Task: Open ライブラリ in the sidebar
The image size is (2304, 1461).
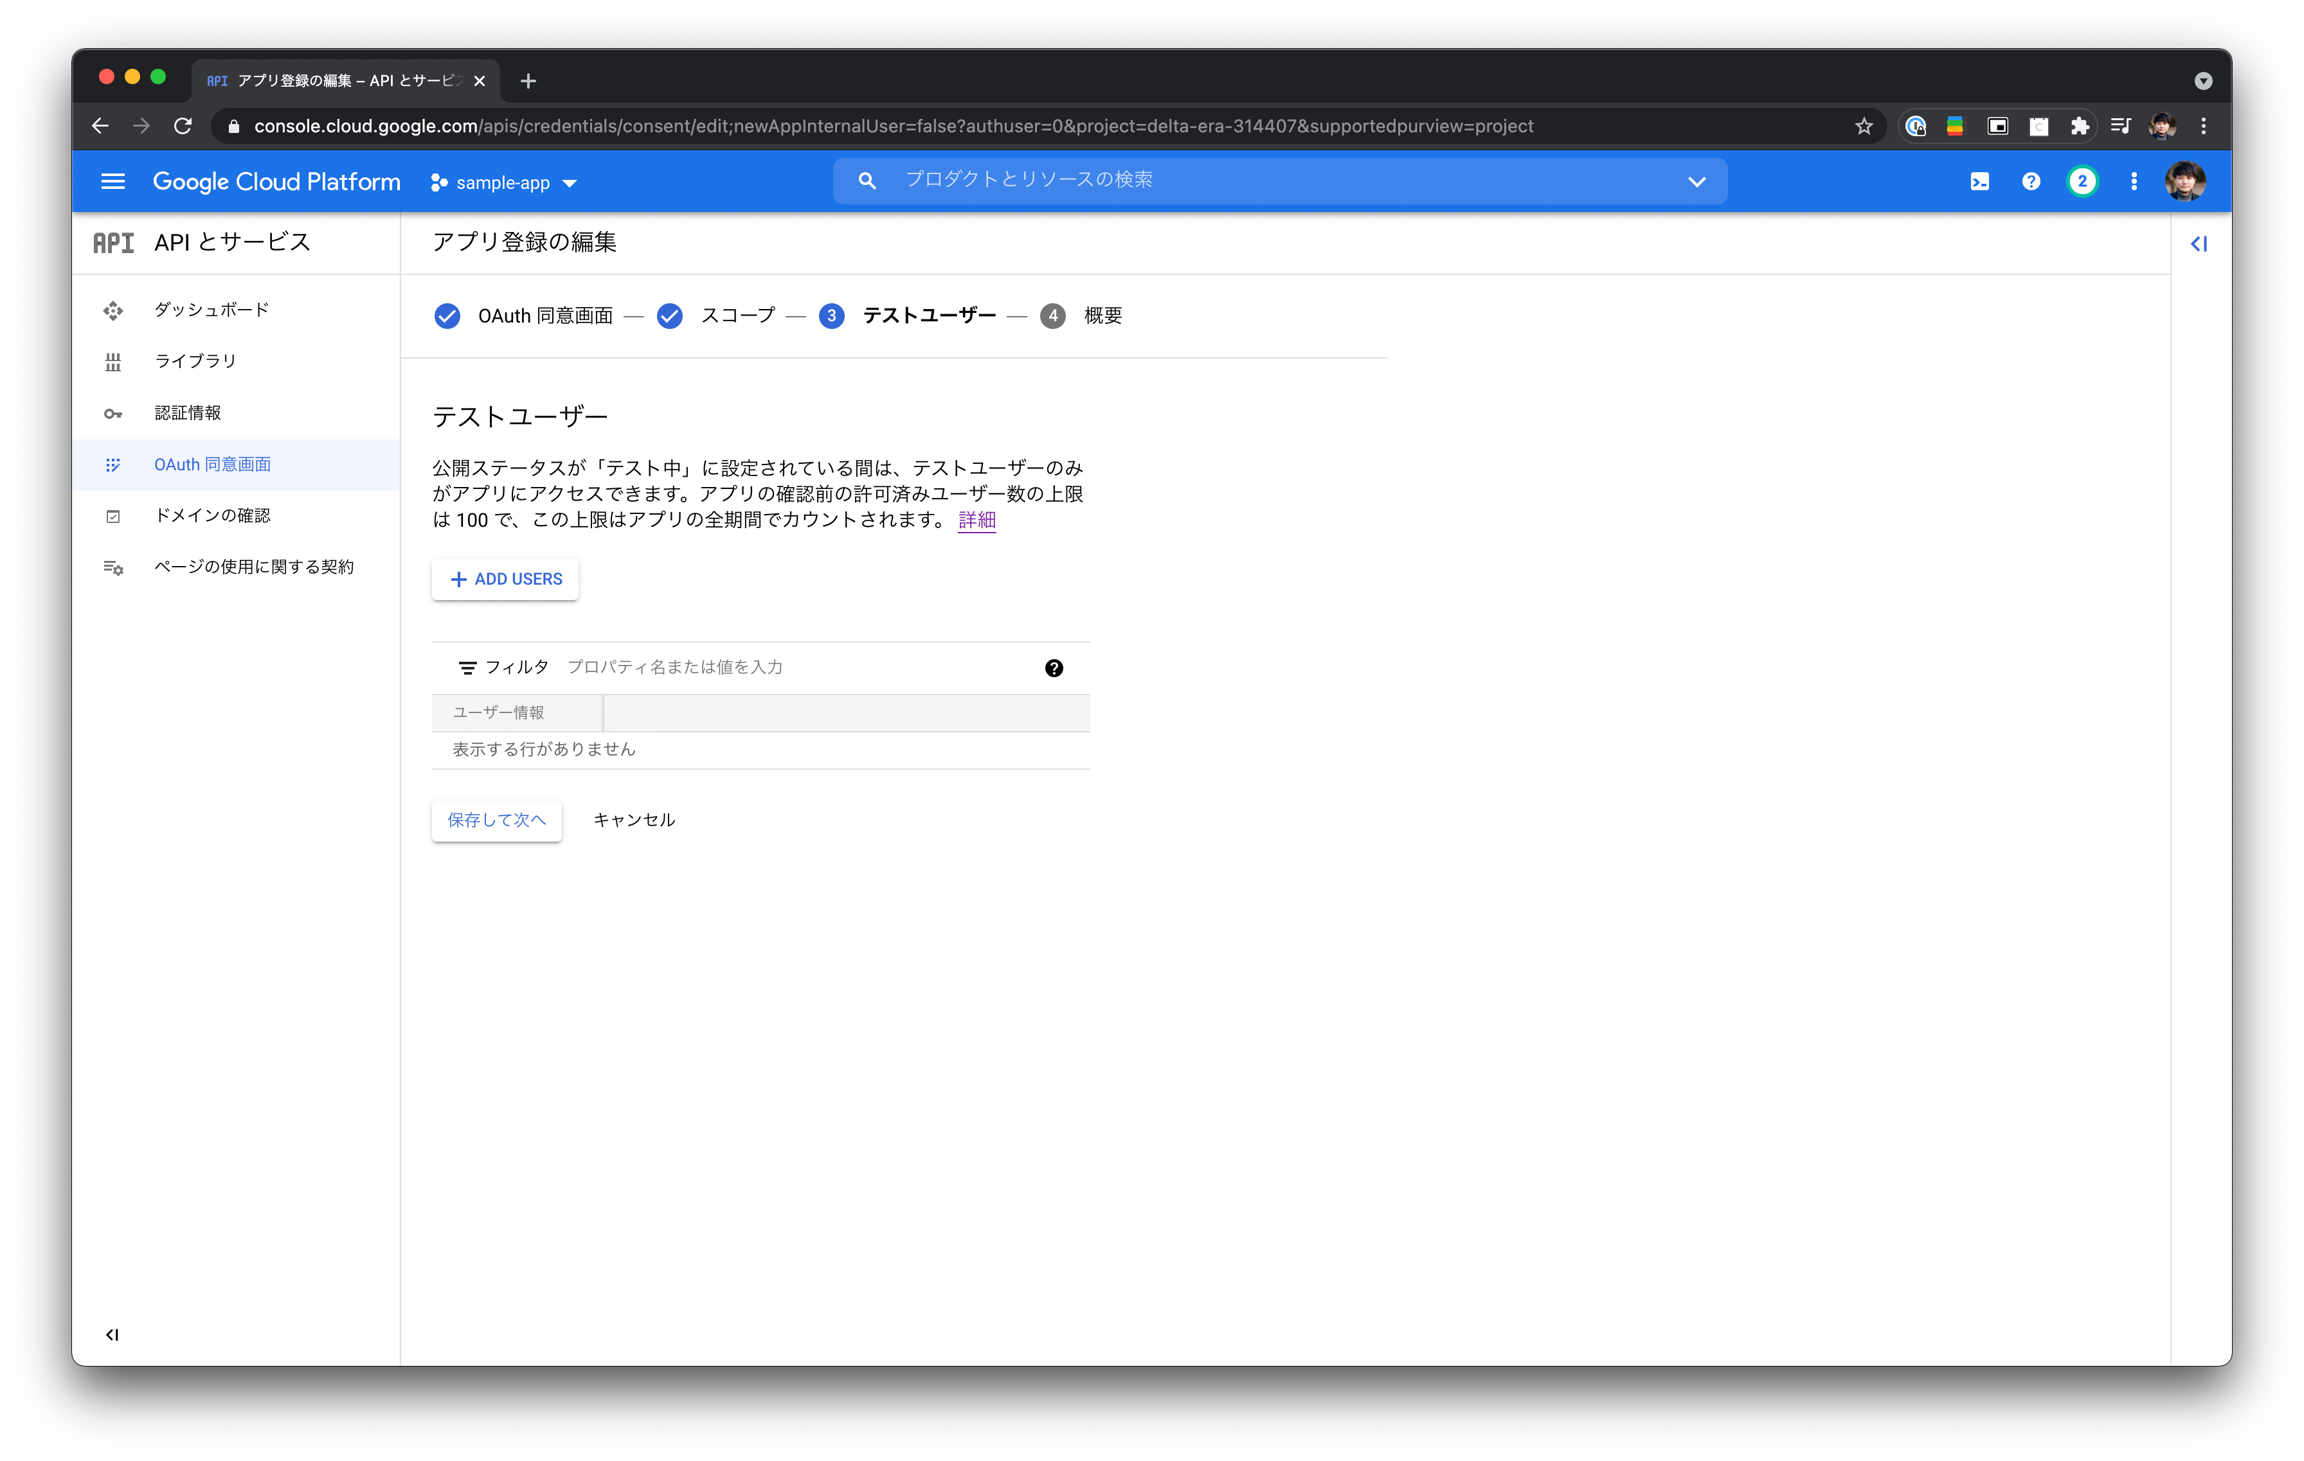Action: point(195,361)
